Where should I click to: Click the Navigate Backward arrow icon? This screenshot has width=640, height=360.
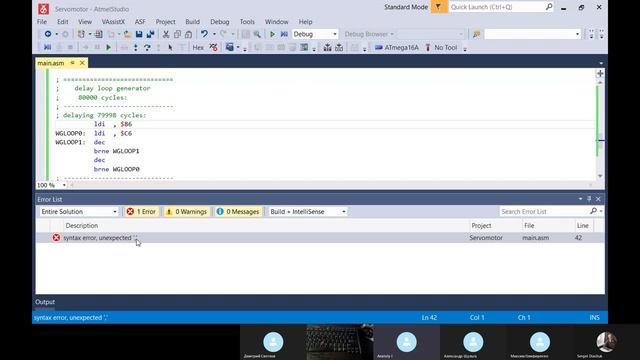[x=48, y=34]
